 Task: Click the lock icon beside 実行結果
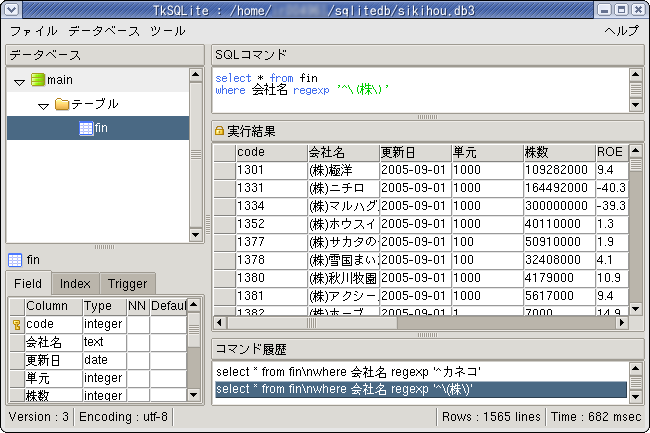click(219, 131)
